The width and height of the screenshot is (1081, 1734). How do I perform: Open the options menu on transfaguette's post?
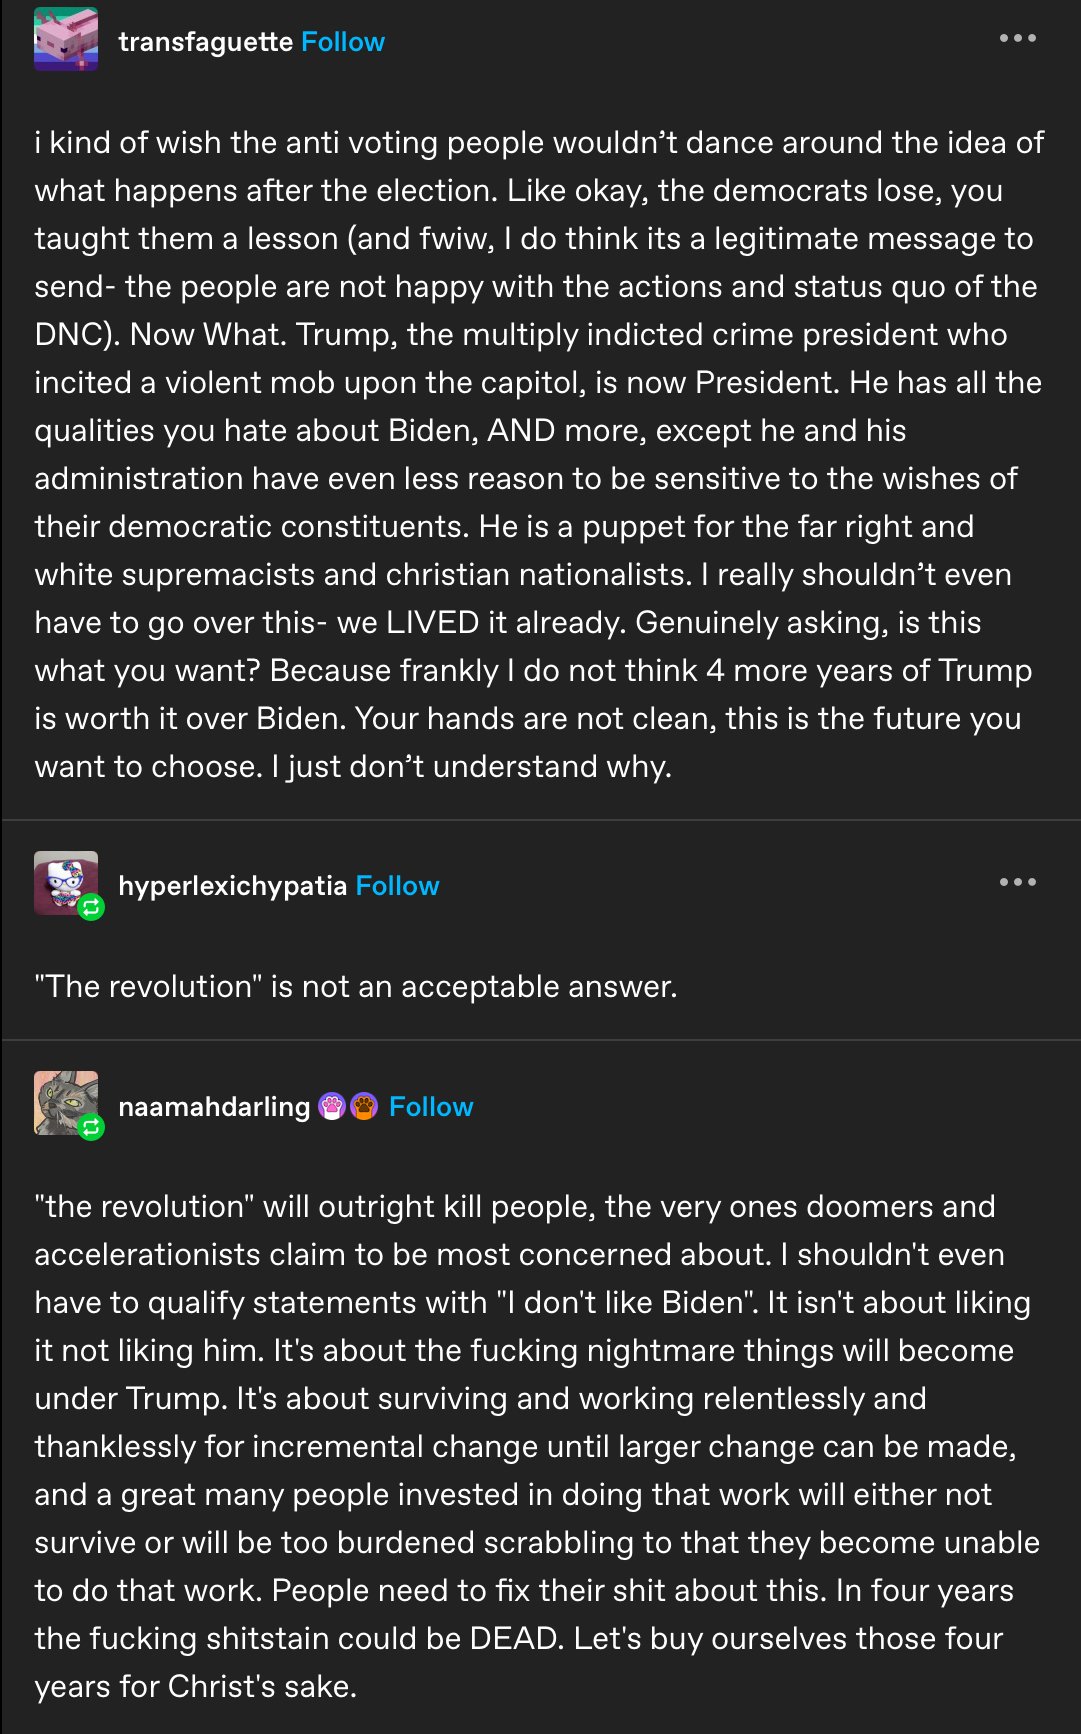pos(1017,39)
